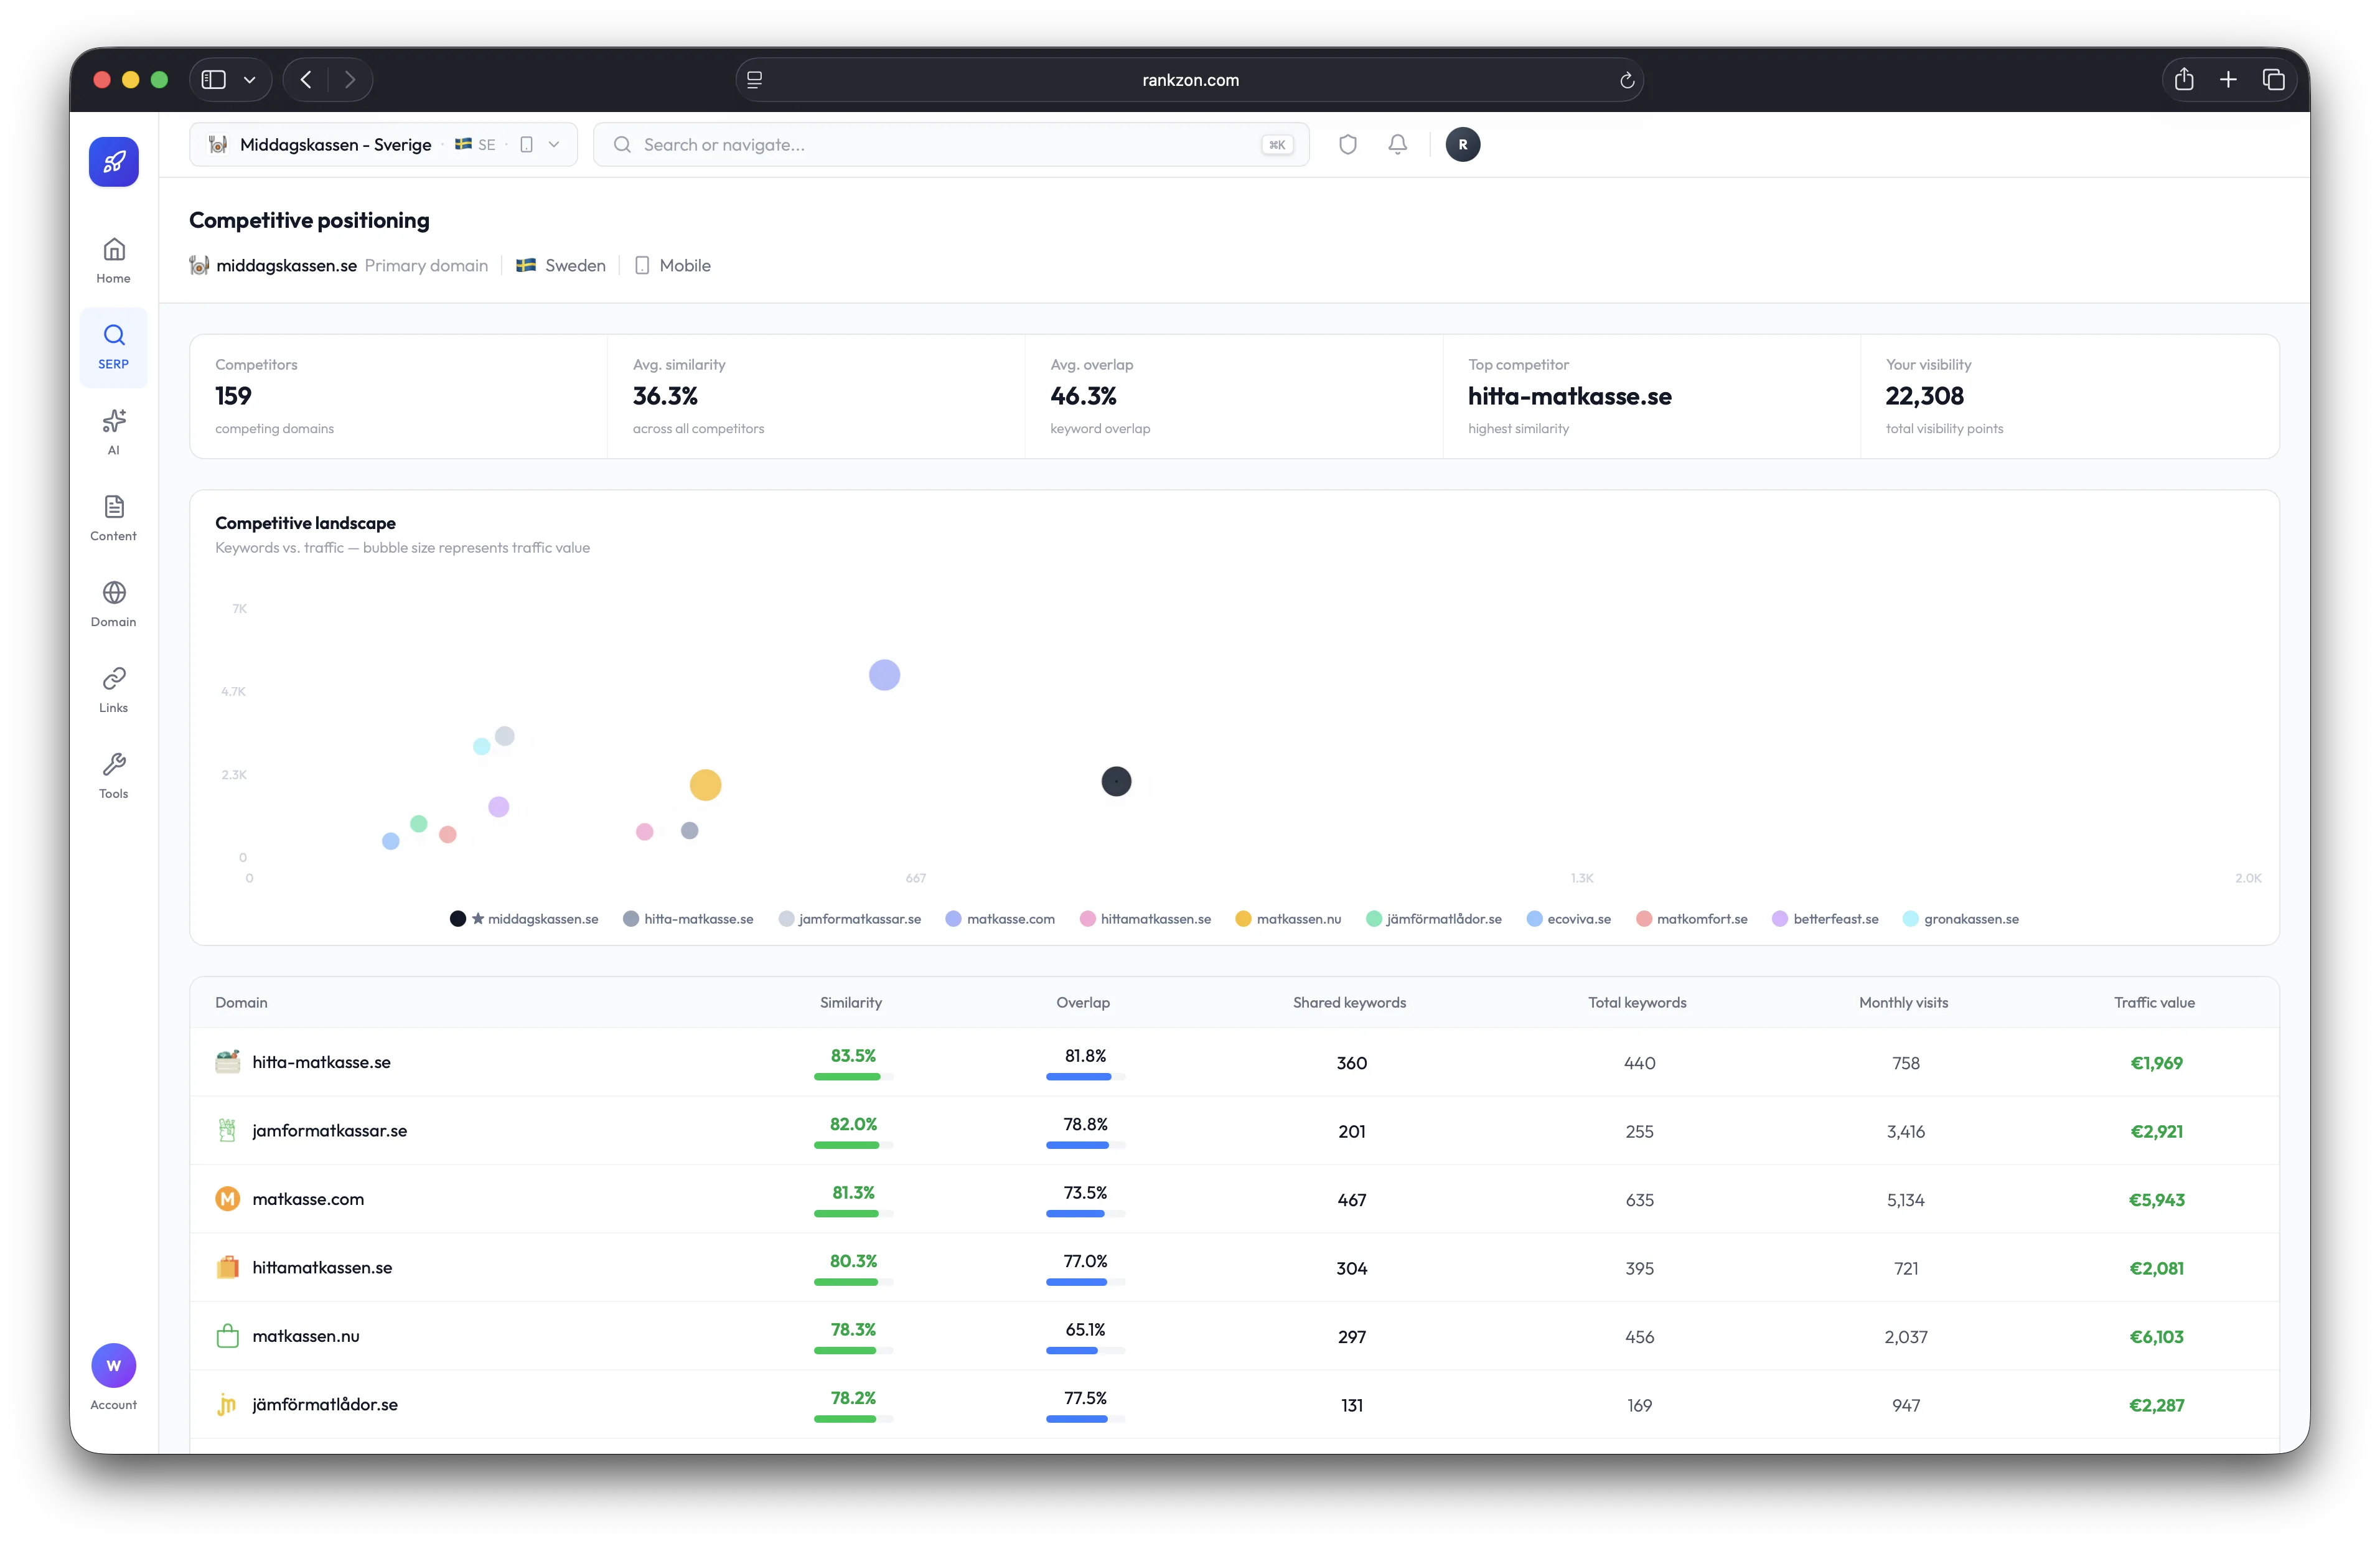Viewport: 2380px width, 1546px height.
Task: Open notifications bell
Action: click(1398, 145)
